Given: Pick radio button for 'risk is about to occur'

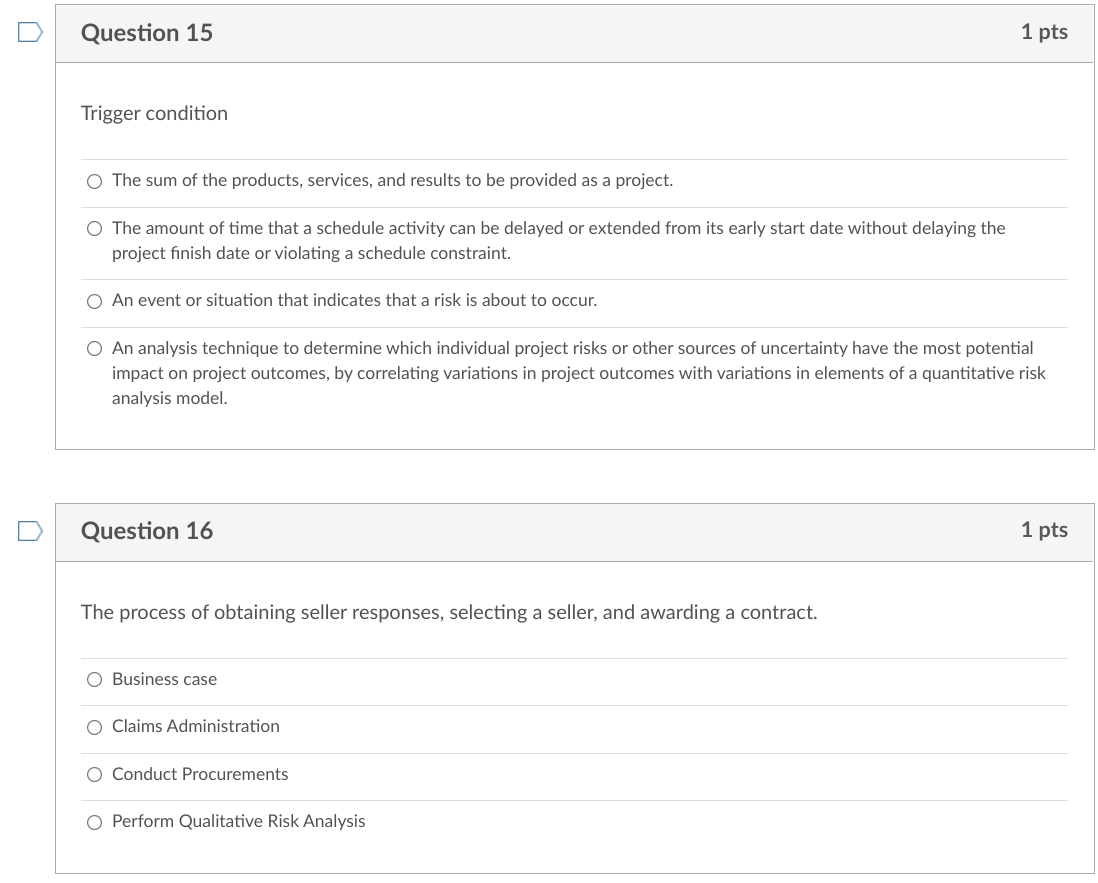Looking at the screenshot, I should pos(94,301).
